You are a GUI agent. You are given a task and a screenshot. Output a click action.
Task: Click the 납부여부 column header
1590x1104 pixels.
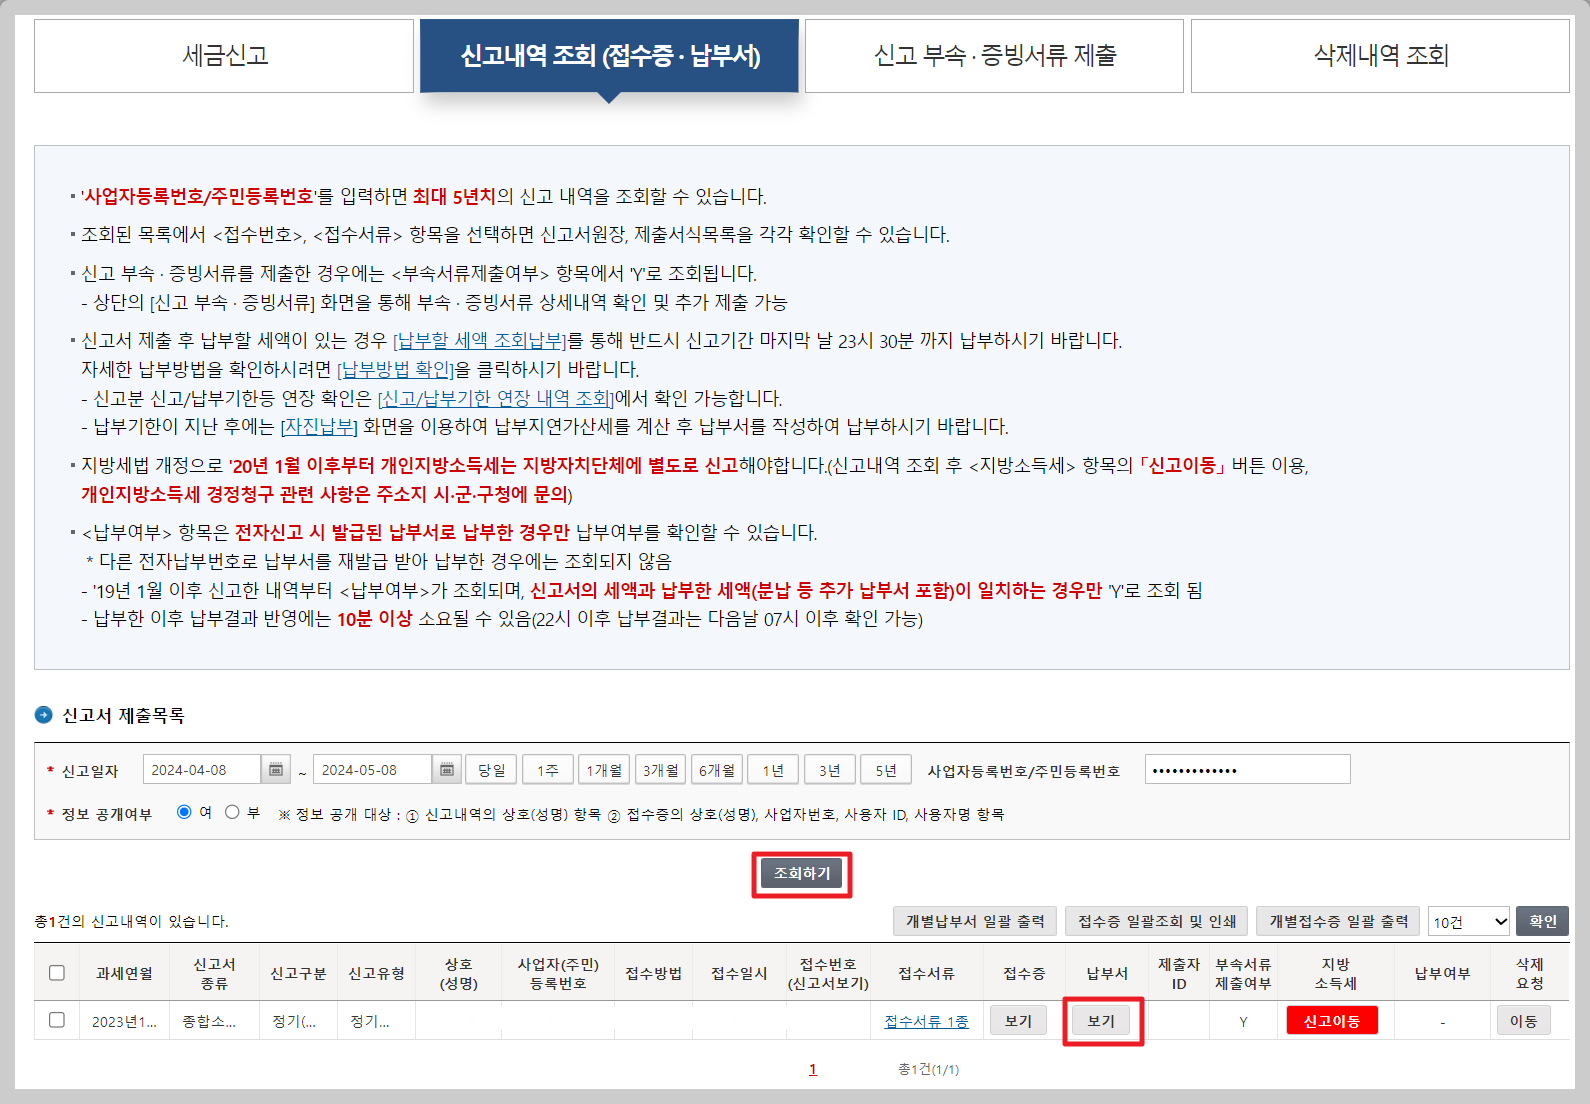click(1442, 973)
